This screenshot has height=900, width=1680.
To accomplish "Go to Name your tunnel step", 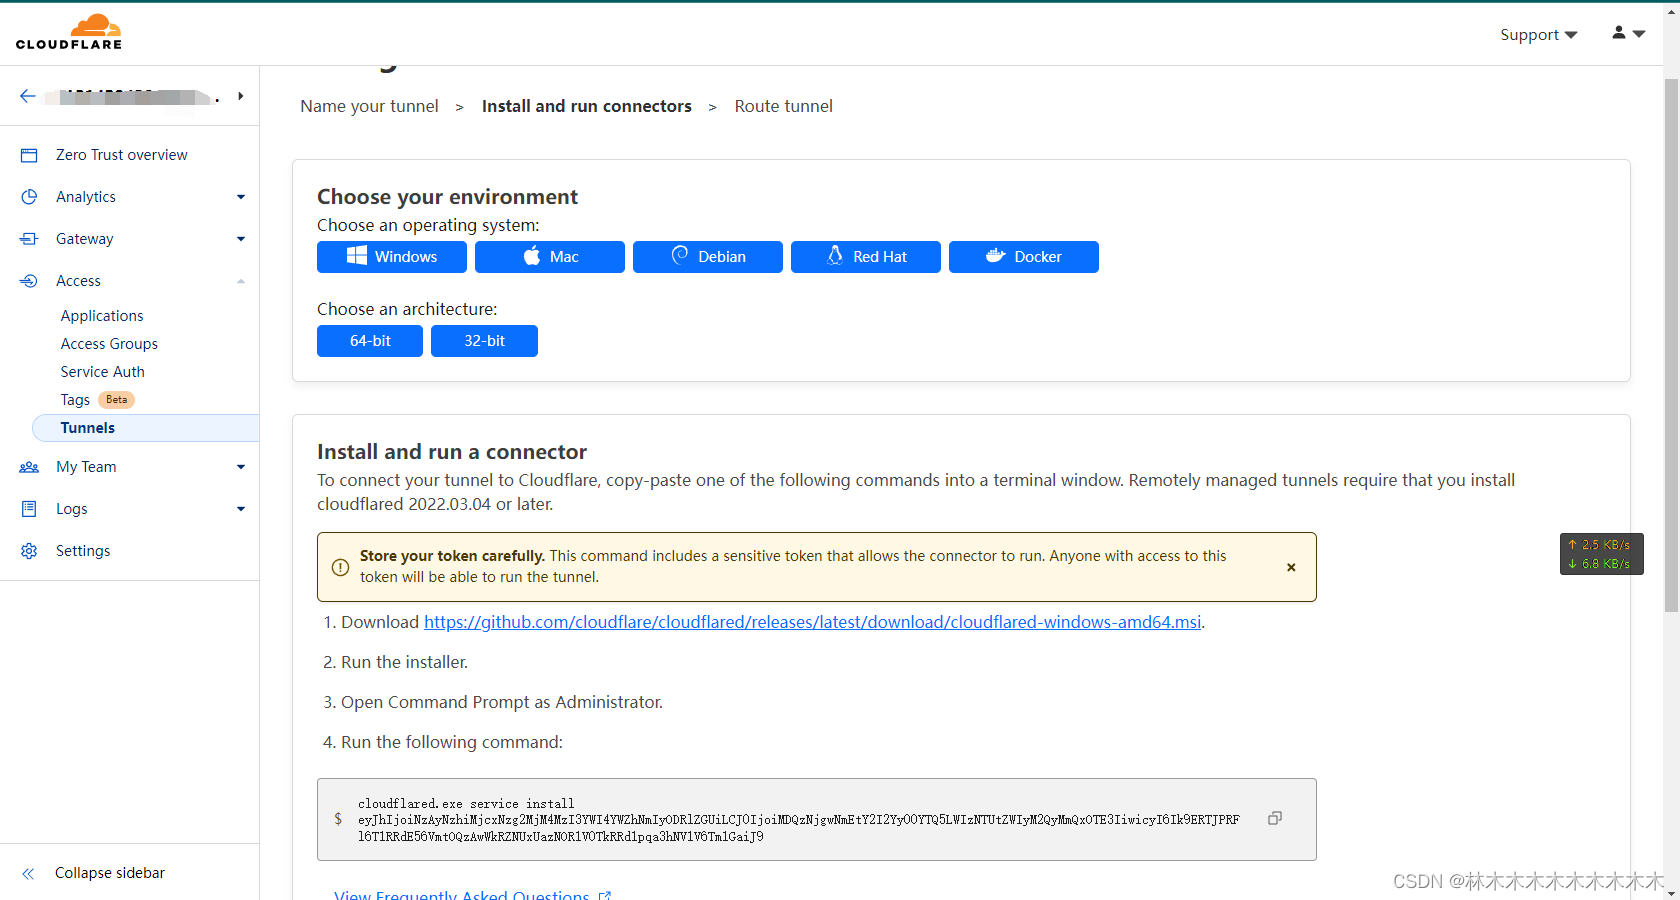I will coord(369,106).
